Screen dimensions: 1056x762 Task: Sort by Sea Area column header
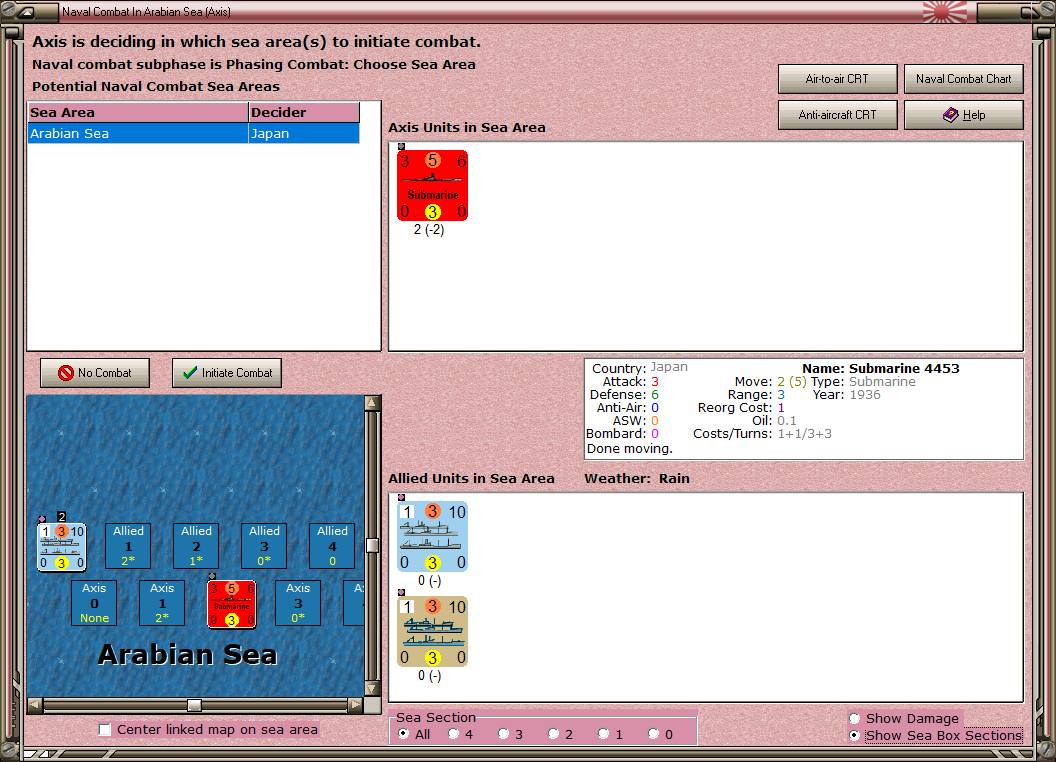[x=138, y=113]
